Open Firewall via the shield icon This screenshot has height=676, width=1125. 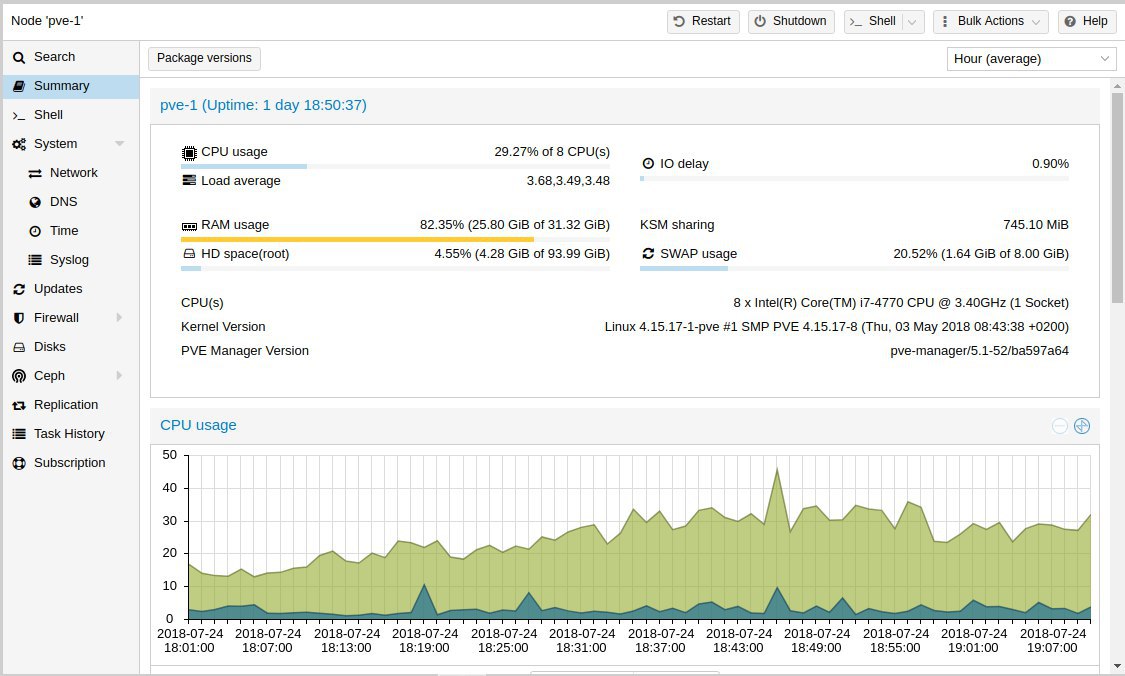(19, 318)
